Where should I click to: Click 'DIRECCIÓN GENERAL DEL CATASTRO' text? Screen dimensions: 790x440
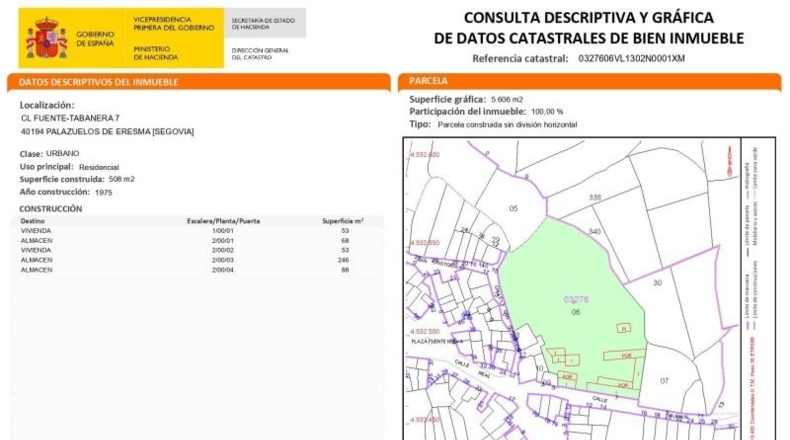point(260,54)
